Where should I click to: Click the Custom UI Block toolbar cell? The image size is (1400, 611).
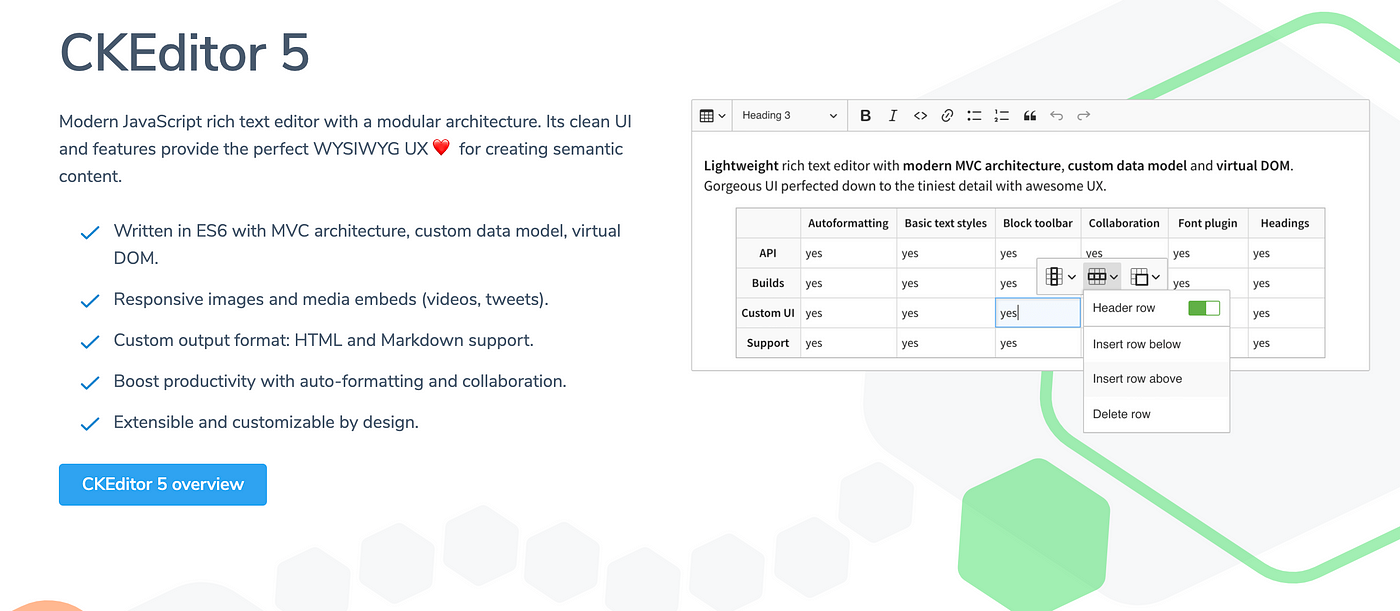tap(1038, 313)
